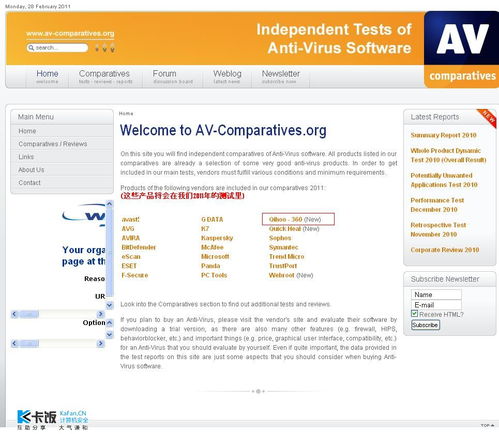Click the up arrow of the upper ad frame scrollbar
Screen dimensions: 499x434
[x=109, y=203]
